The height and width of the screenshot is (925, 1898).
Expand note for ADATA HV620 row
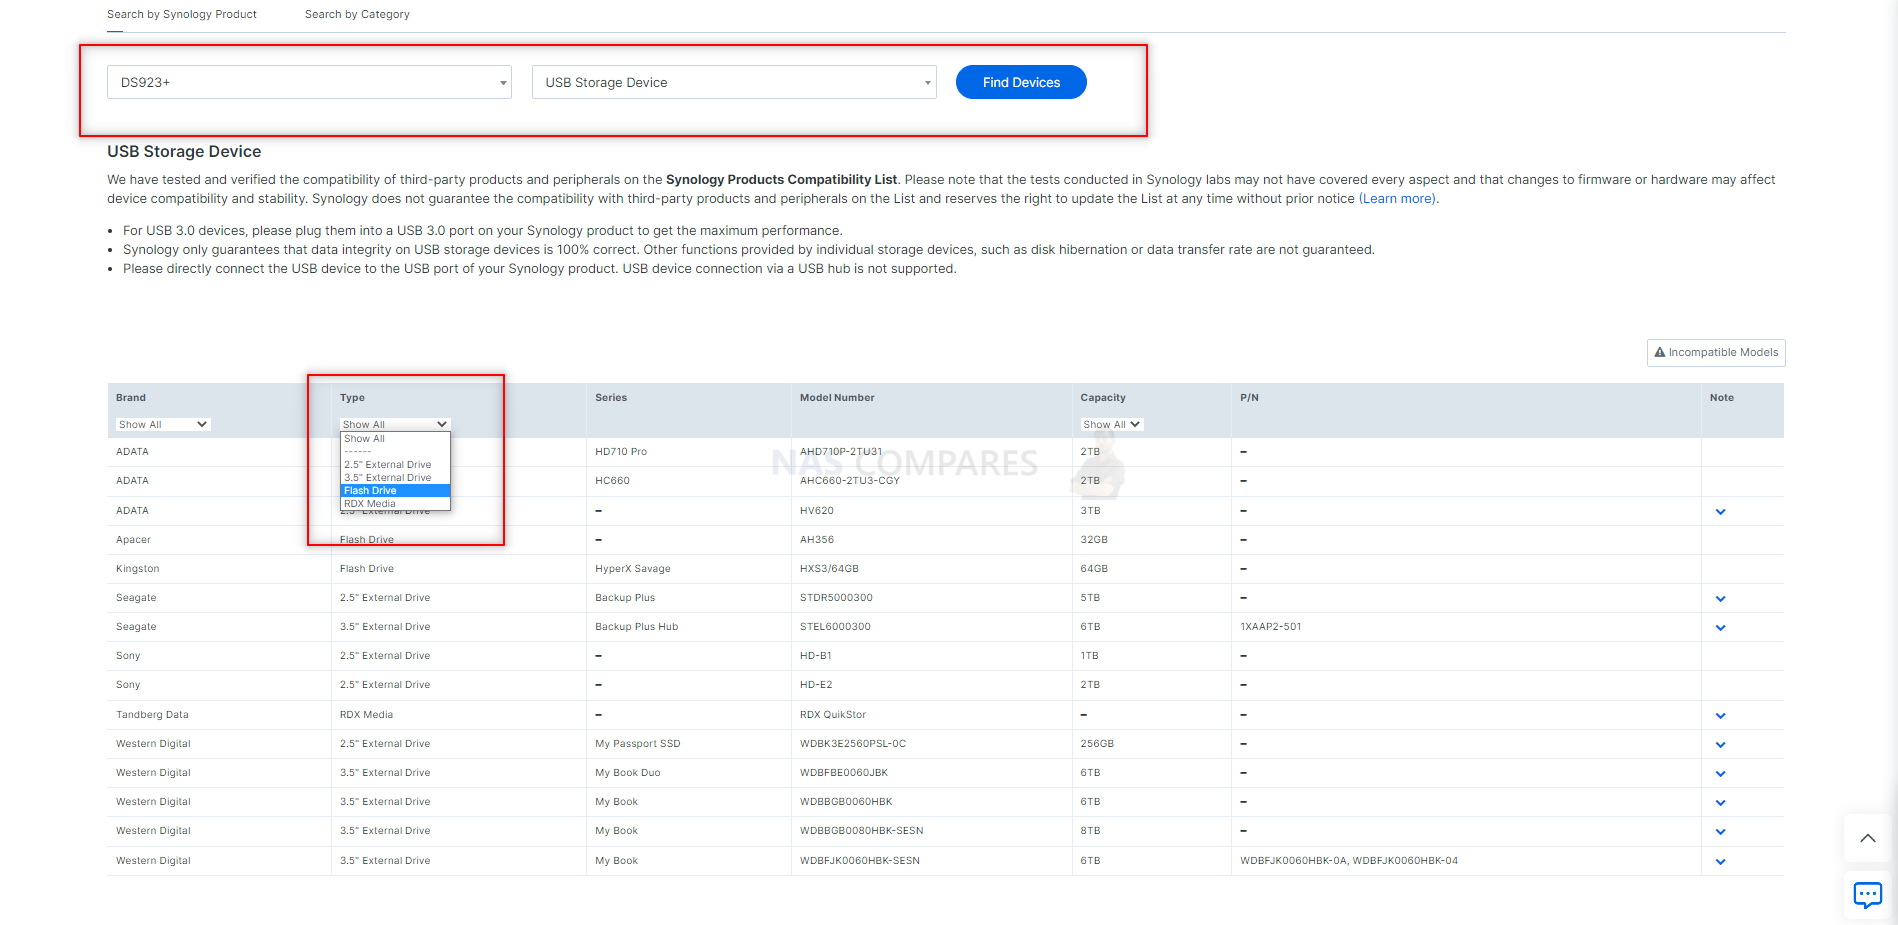click(x=1720, y=511)
